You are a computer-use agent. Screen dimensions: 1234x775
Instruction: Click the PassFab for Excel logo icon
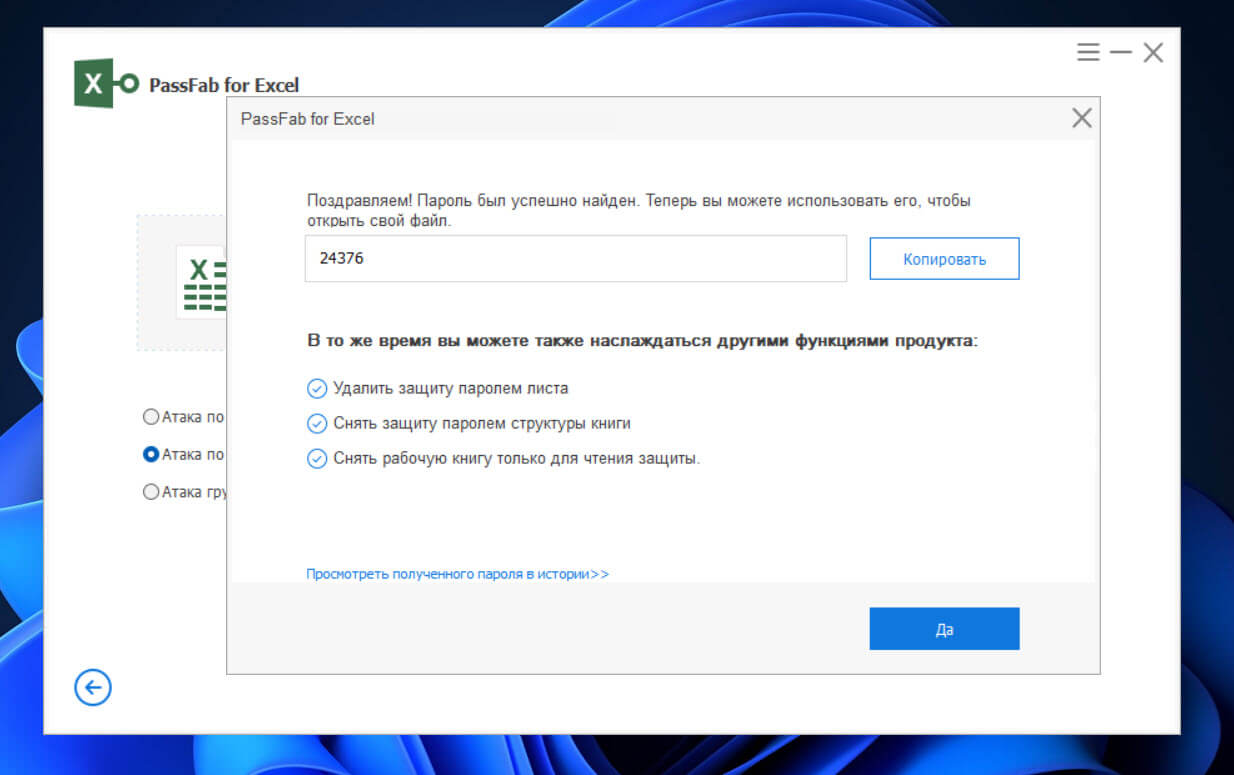click(x=106, y=83)
